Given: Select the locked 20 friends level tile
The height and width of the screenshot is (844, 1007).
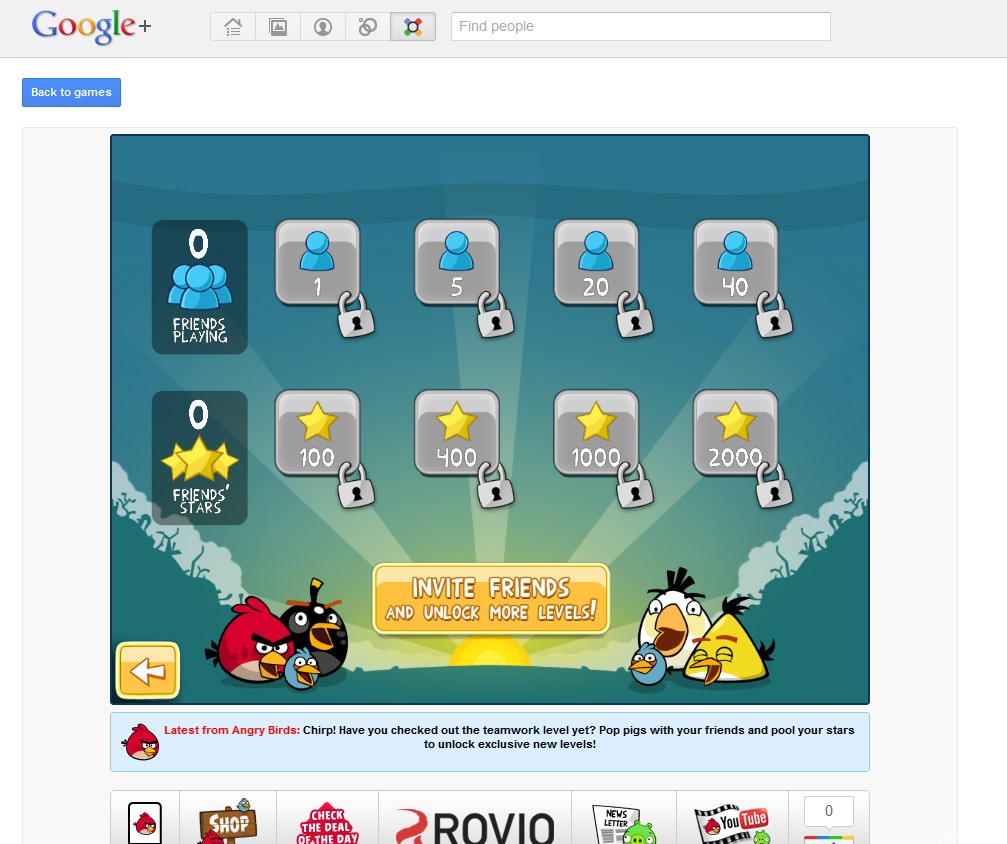Looking at the screenshot, I should tap(596, 262).
